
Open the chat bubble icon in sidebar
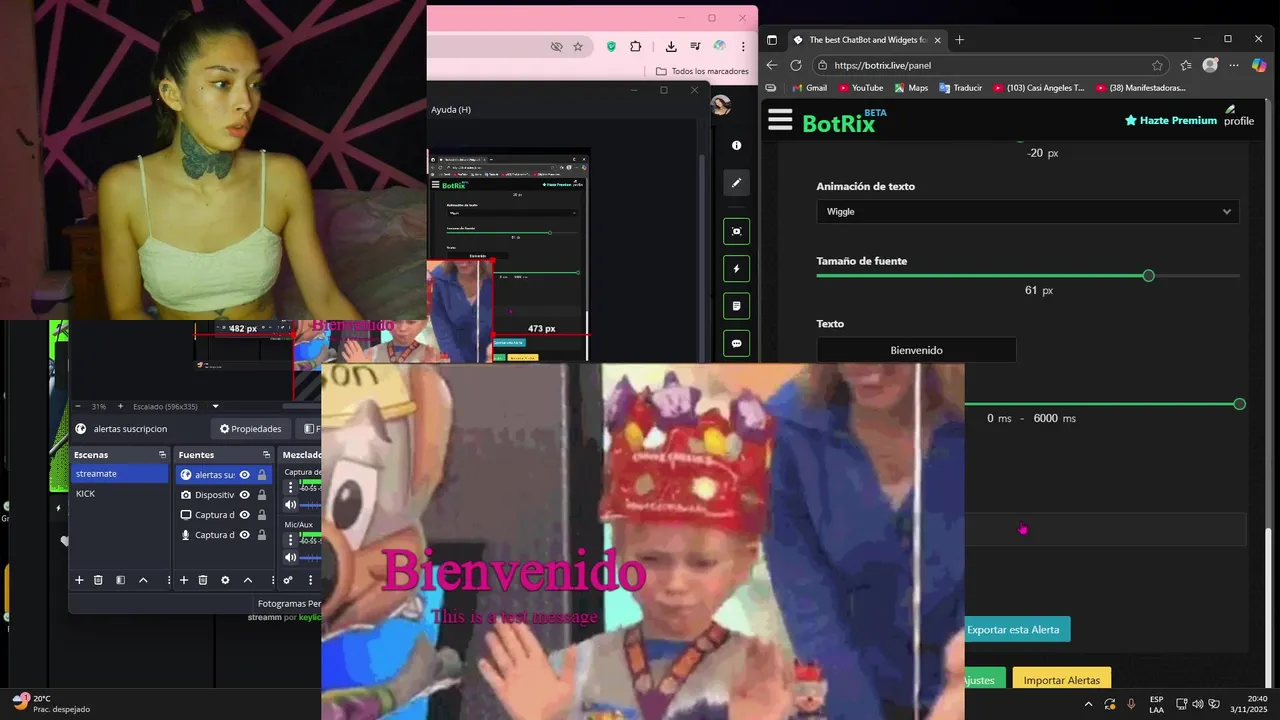point(736,344)
